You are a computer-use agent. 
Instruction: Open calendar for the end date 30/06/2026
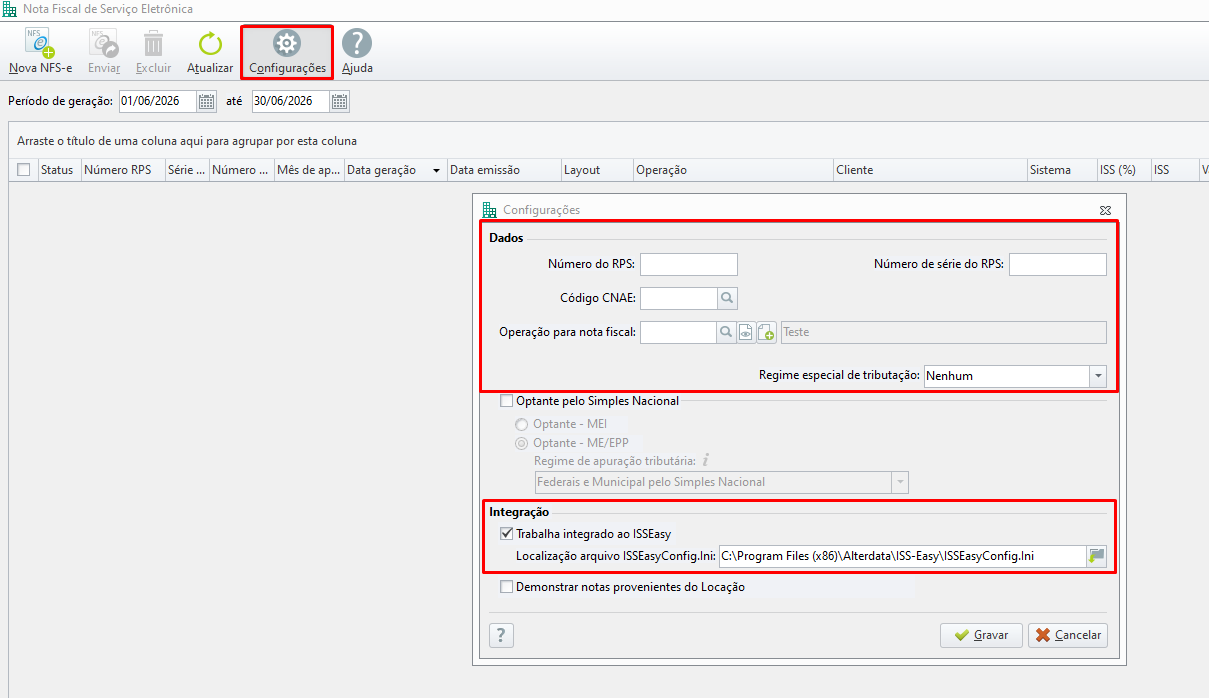point(339,101)
